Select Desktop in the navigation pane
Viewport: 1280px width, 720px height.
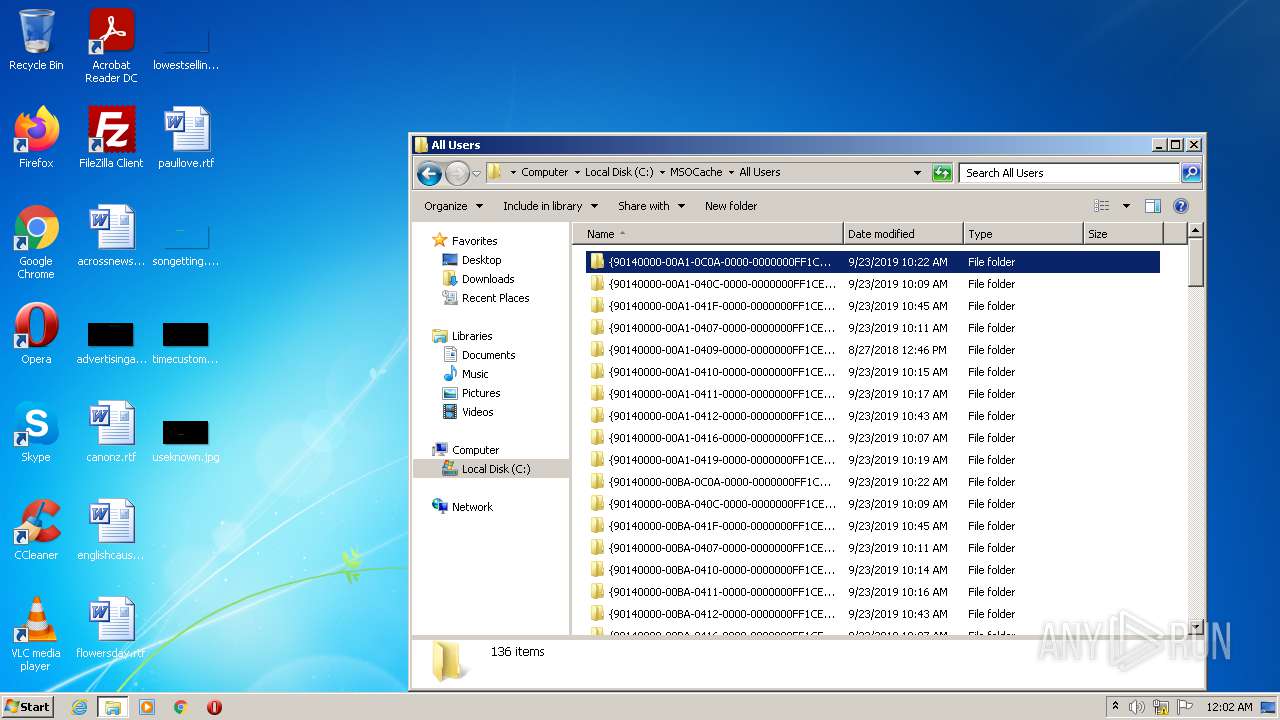click(481, 260)
